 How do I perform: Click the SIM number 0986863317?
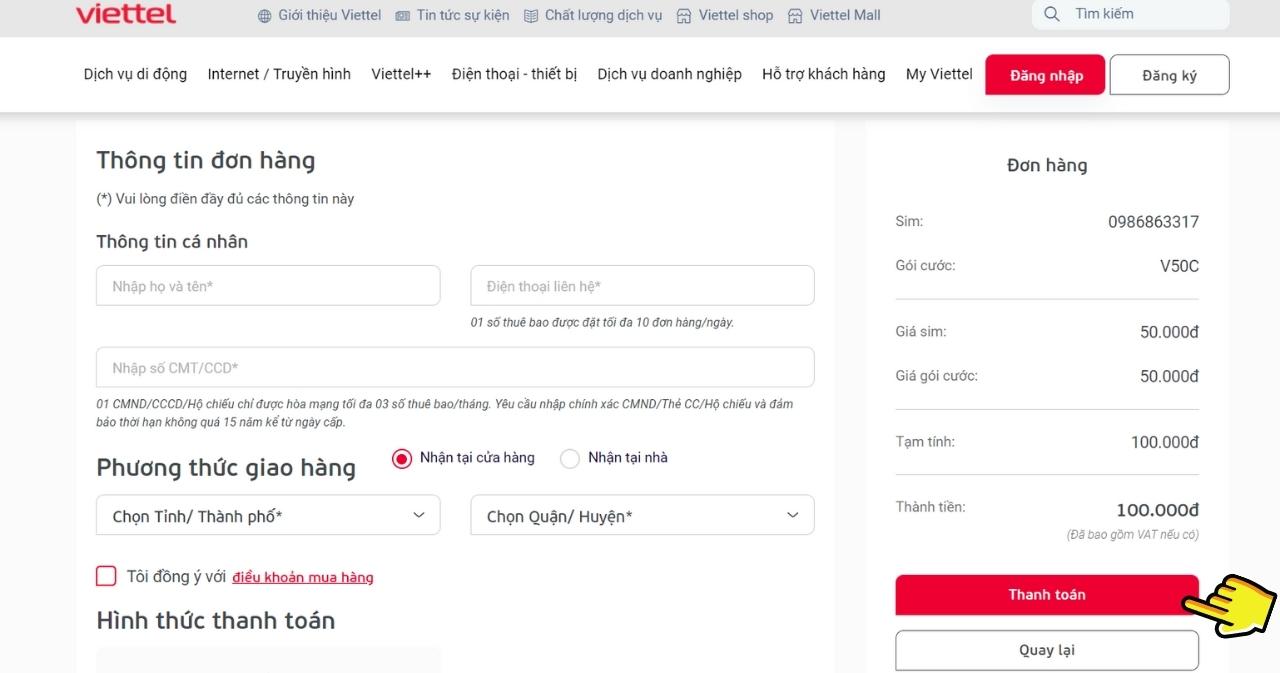pyautogui.click(x=1153, y=222)
